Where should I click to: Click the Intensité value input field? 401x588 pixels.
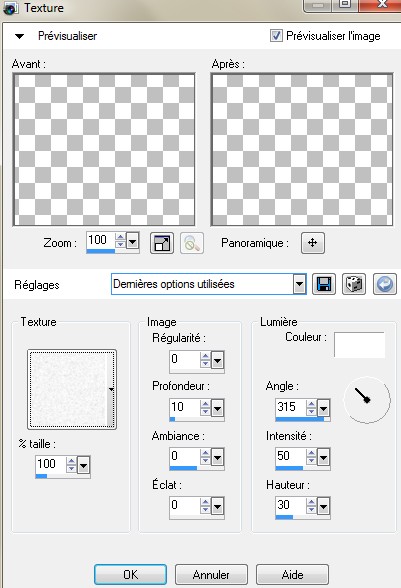[x=290, y=456]
